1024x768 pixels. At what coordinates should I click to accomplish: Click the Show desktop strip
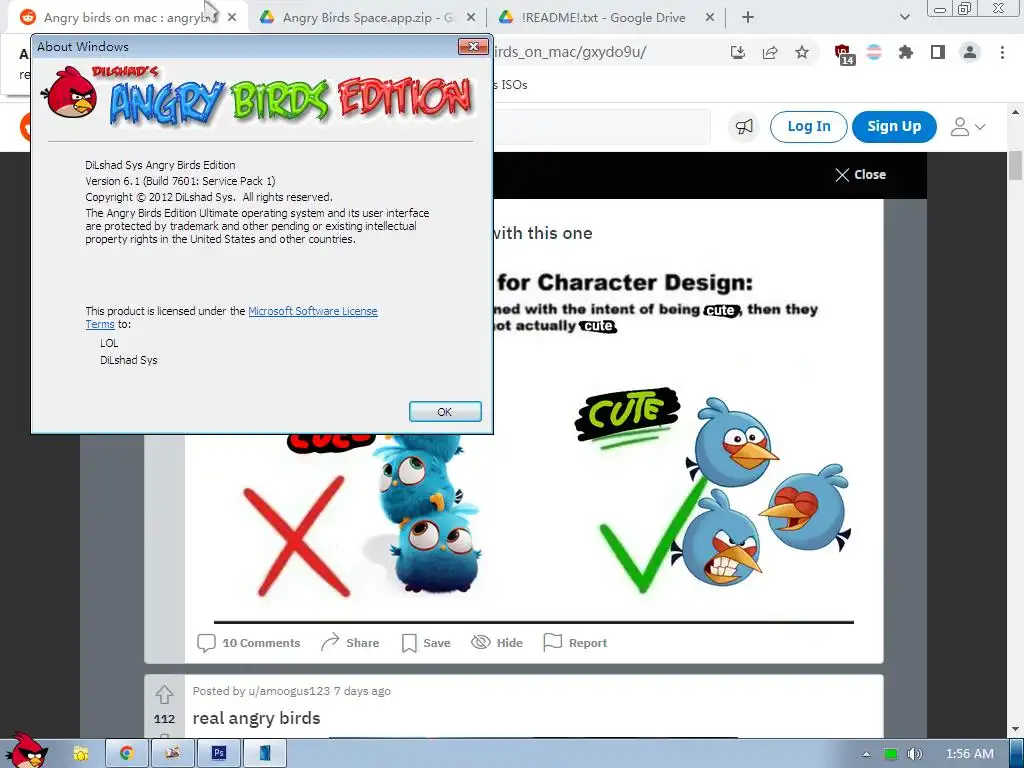click(1016, 754)
